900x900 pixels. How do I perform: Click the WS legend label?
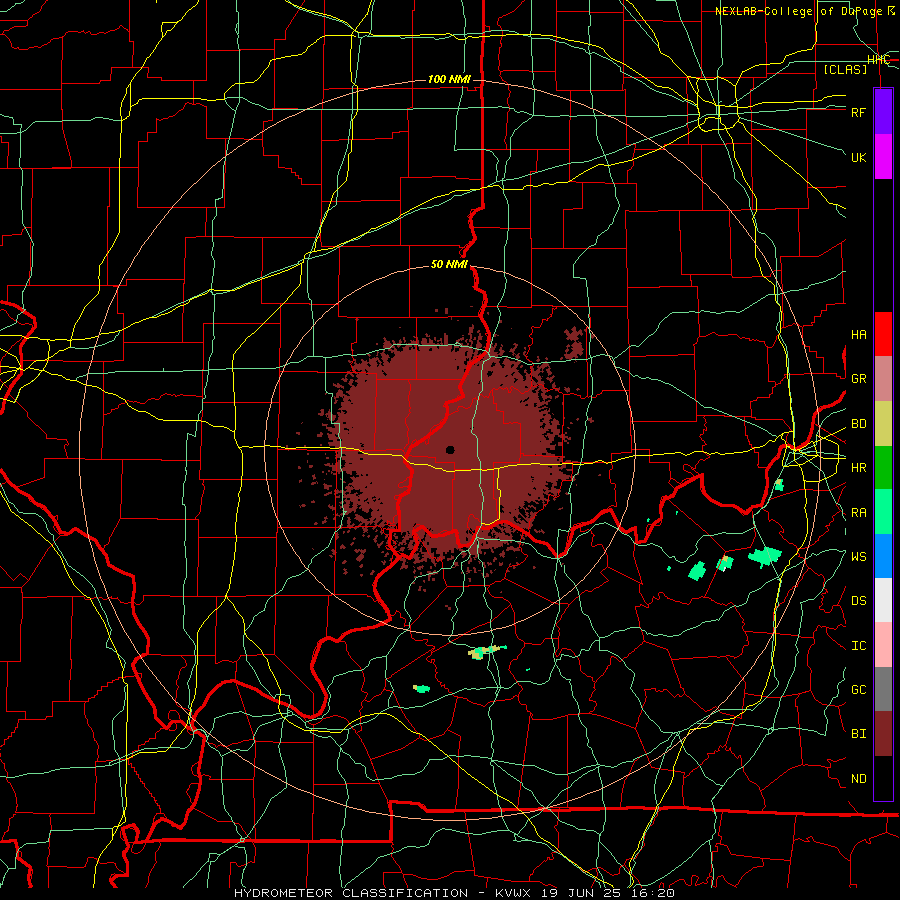(x=859, y=557)
